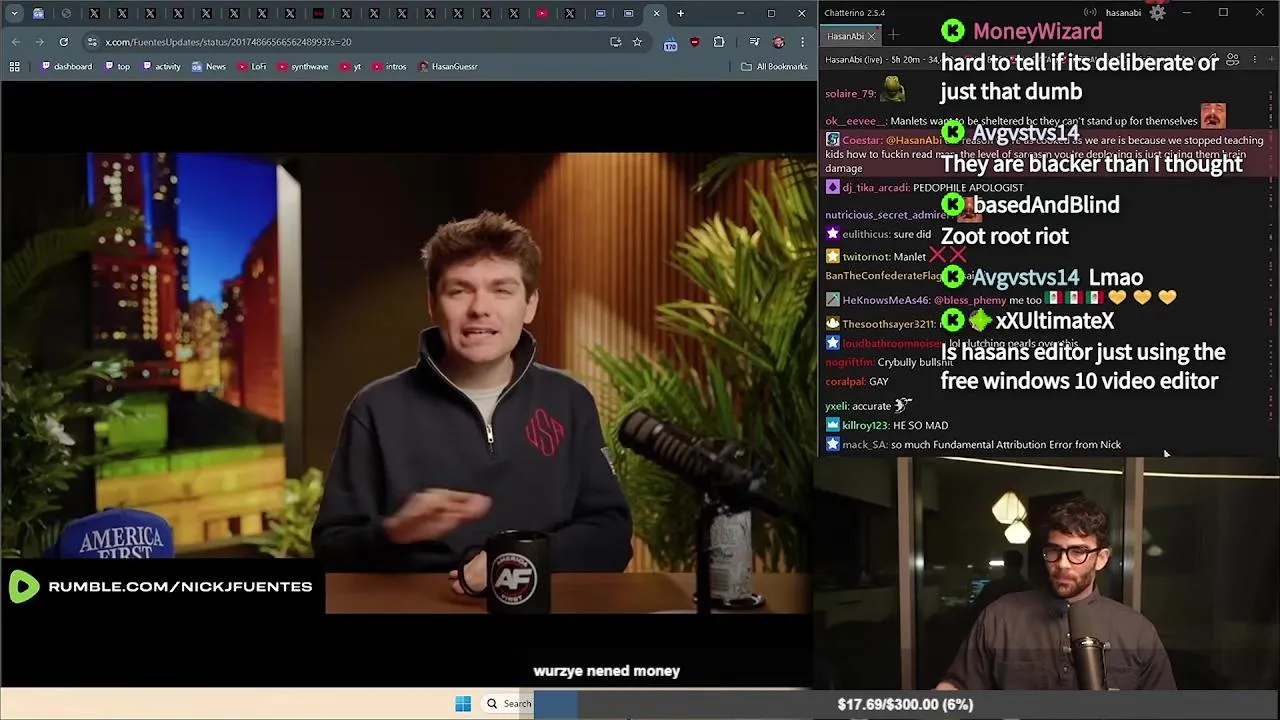This screenshot has height=720, width=1280.
Task: Switch to the dark red-logo browser tab
Action: [x=318, y=13]
